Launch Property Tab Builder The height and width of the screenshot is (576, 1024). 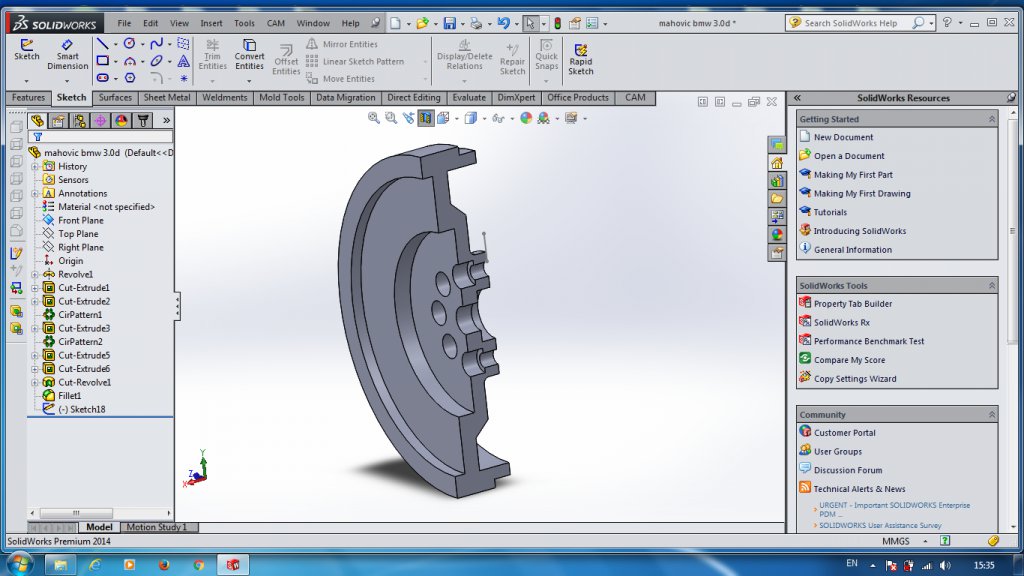[x=852, y=303]
